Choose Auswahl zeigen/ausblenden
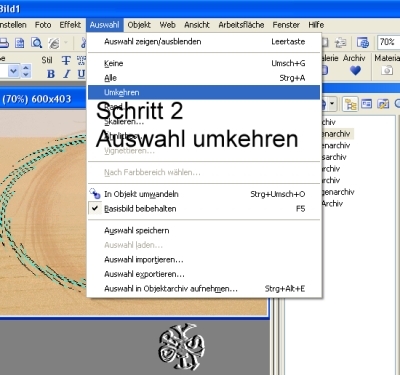The width and height of the screenshot is (400, 375). pyautogui.click(x=204, y=42)
